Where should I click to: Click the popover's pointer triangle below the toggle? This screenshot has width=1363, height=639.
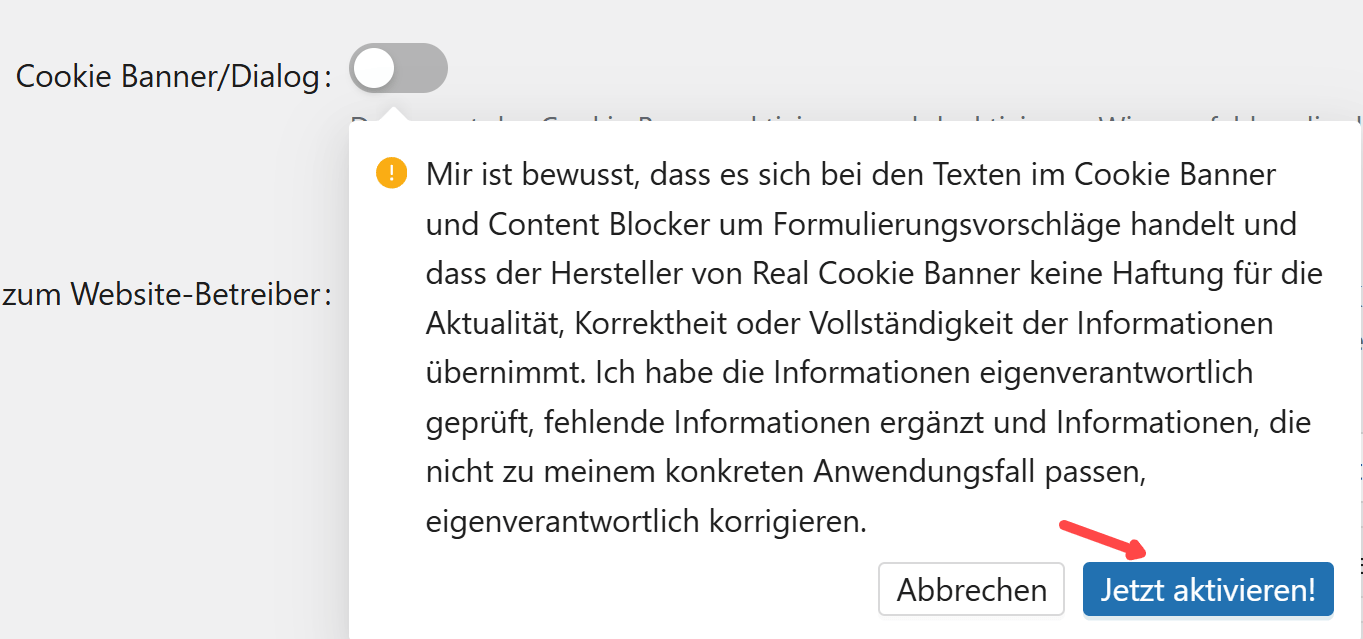point(394,114)
